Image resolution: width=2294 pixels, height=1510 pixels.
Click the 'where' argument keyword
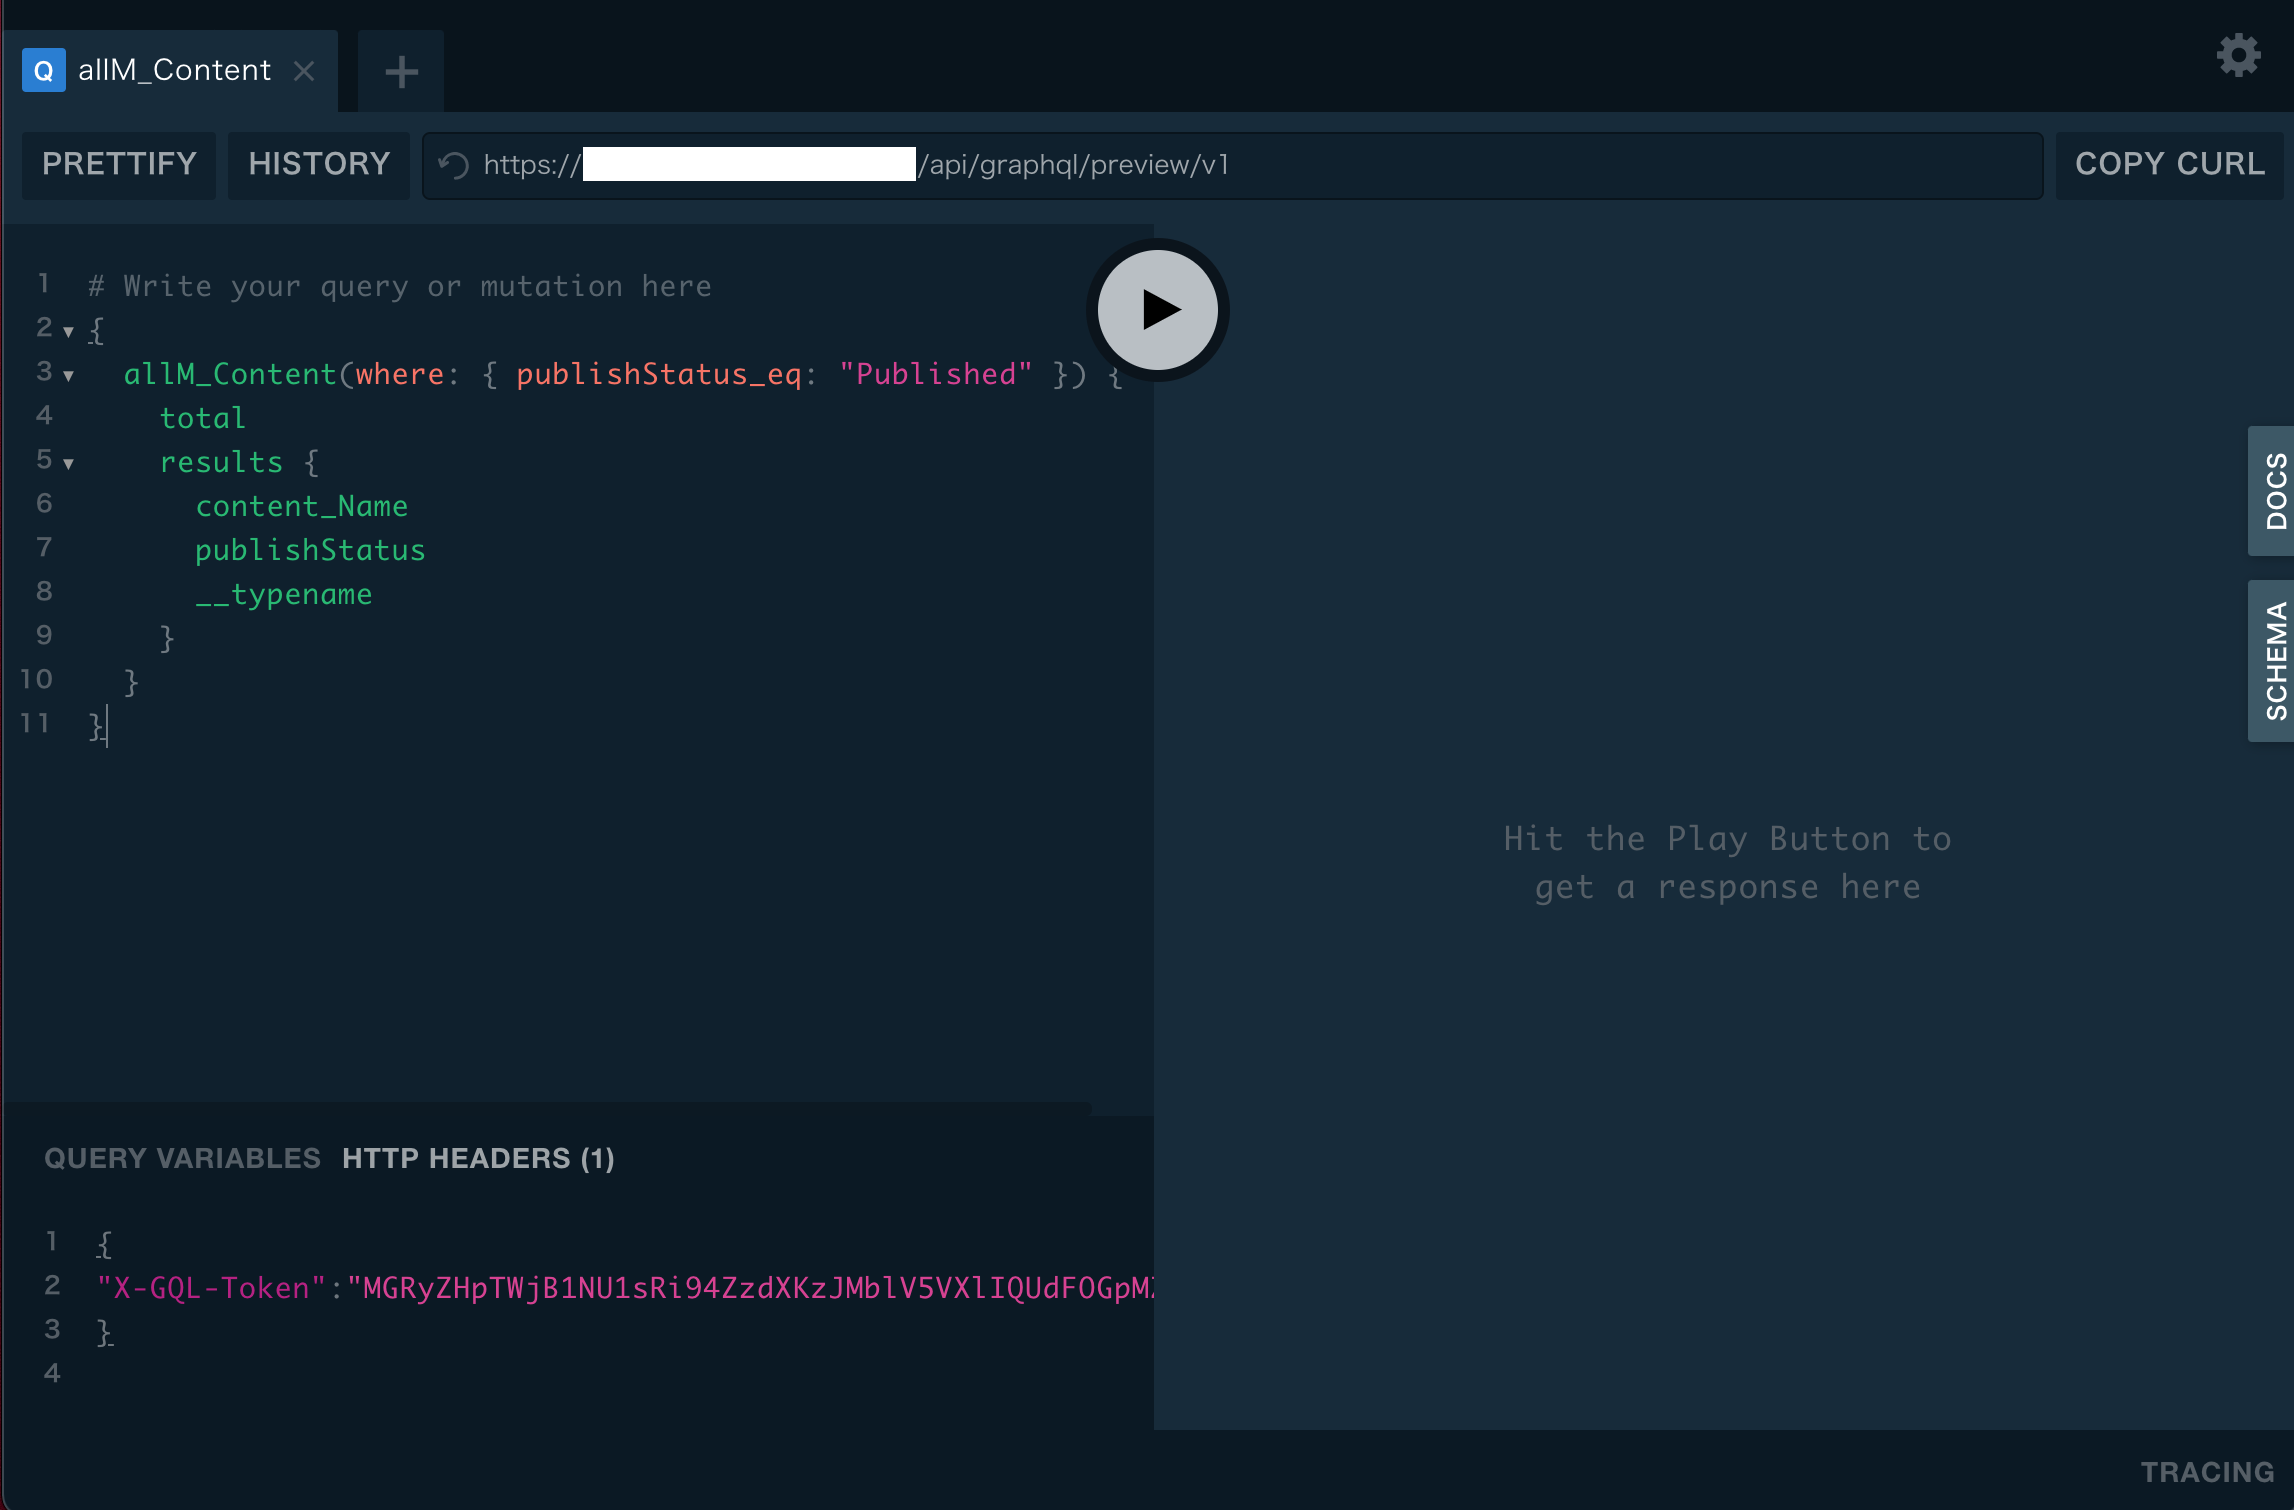[x=400, y=374]
